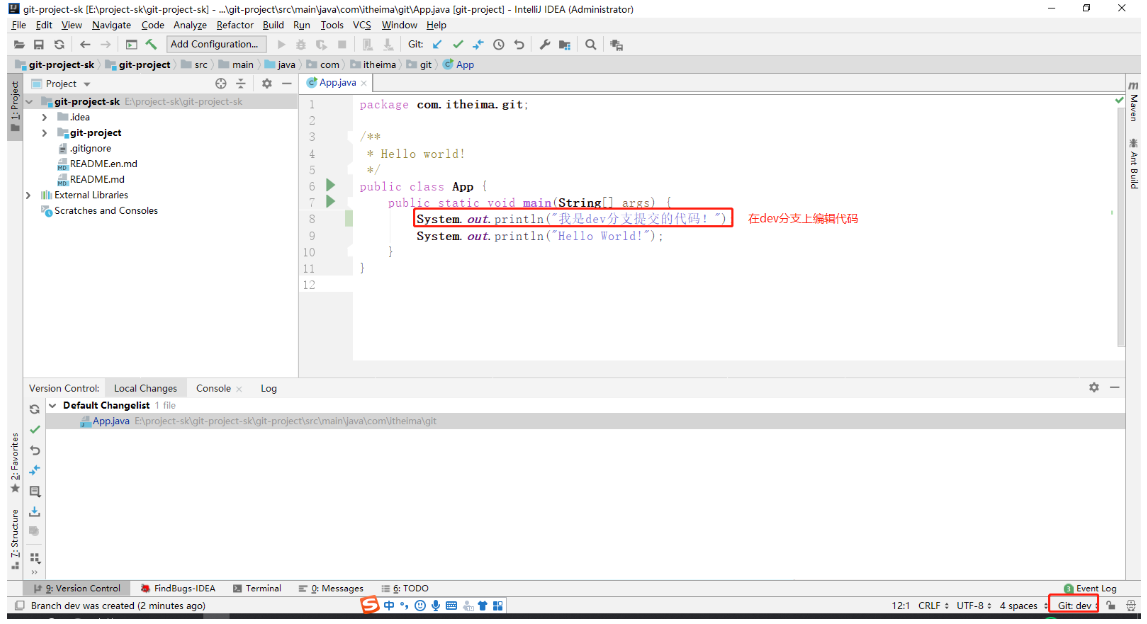Image resolution: width=1147 pixels, height=624 pixels.
Task: Open the 4 spaces indent dropdown
Action: pyautogui.click(x=1023, y=606)
